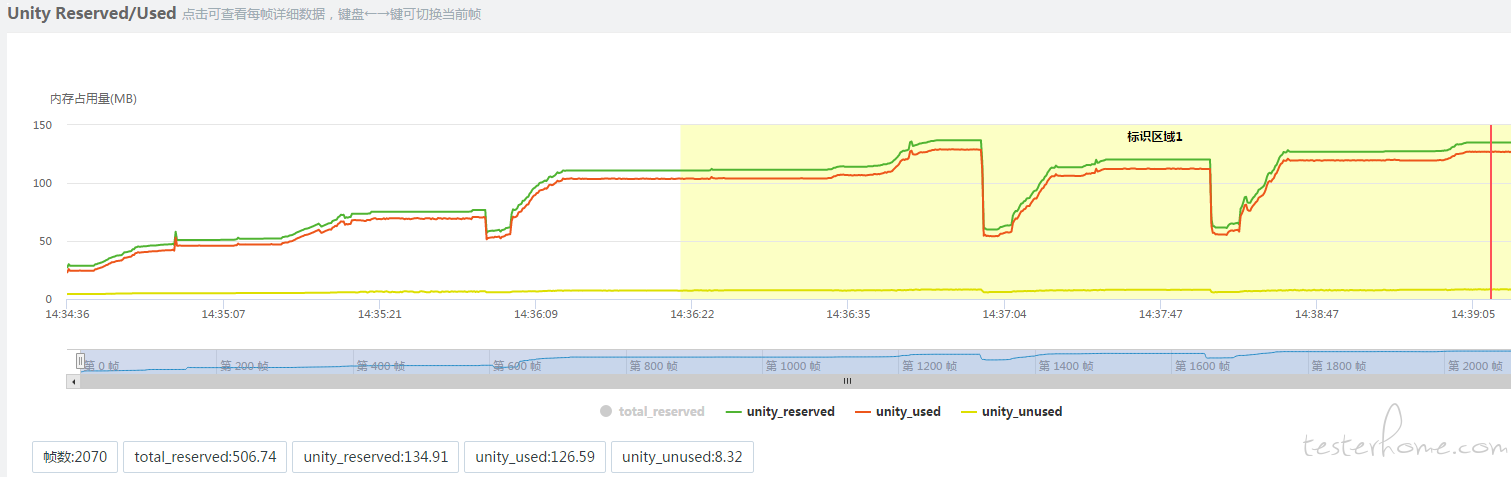Click 第 1000 帧 in the navigator
The height and width of the screenshot is (477, 1511).
[794, 366]
